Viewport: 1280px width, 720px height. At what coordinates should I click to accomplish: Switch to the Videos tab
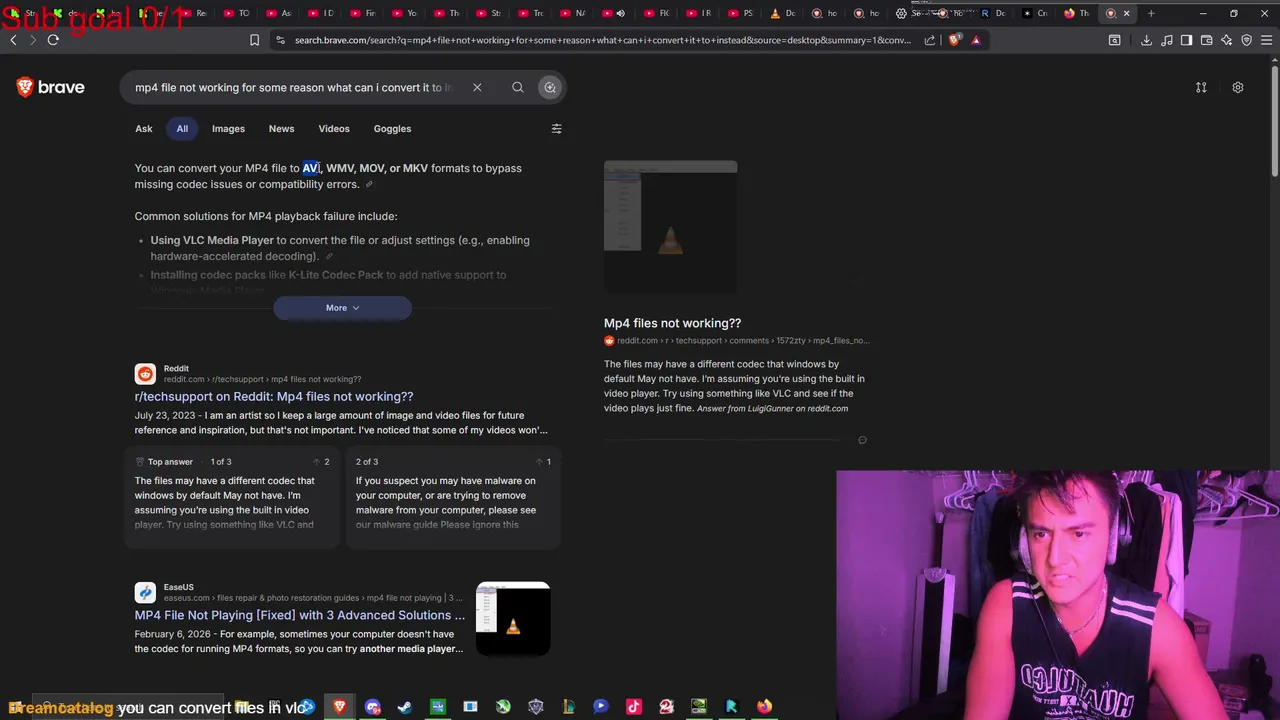pos(334,128)
